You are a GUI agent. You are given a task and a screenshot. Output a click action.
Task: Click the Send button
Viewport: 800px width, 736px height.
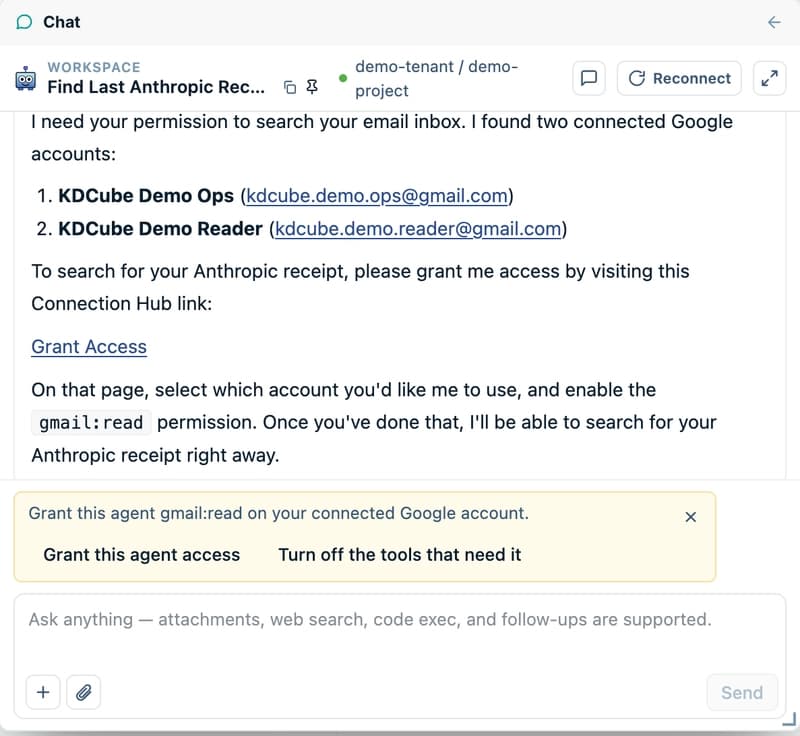742,692
